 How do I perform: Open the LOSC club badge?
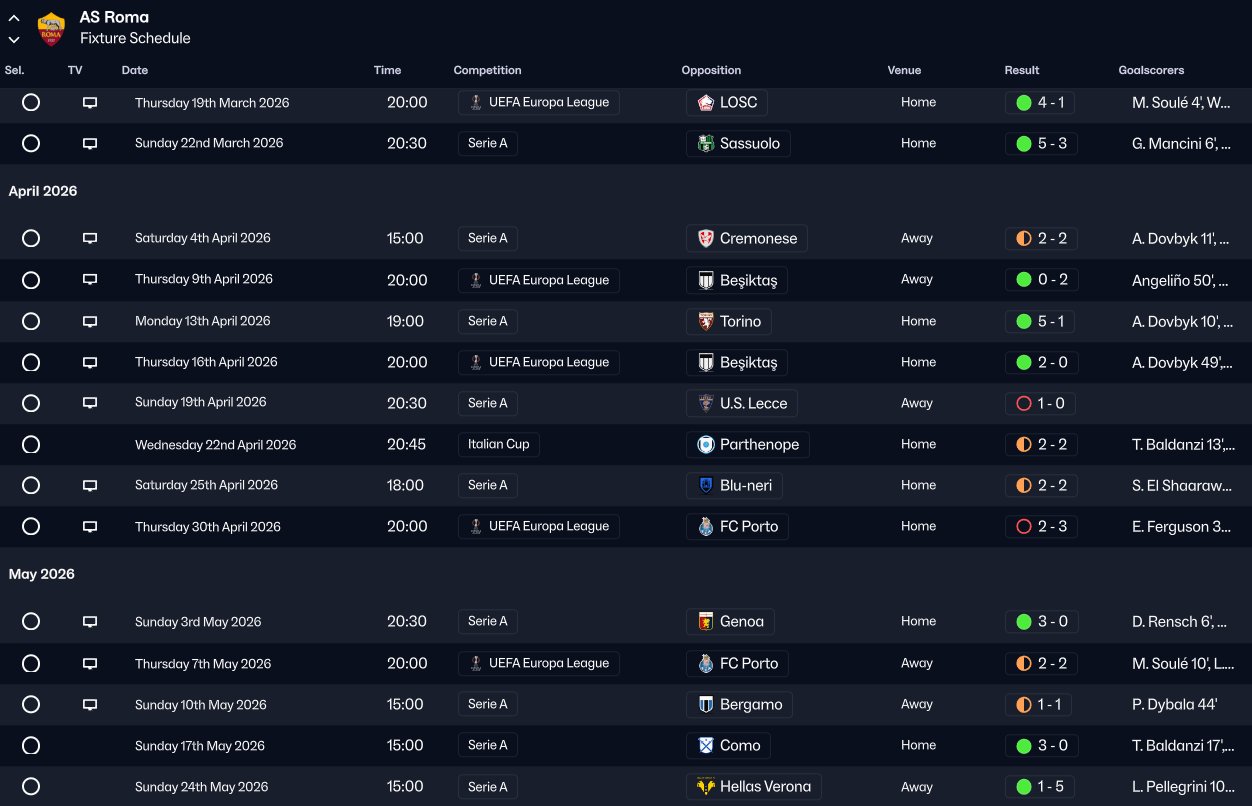[706, 102]
